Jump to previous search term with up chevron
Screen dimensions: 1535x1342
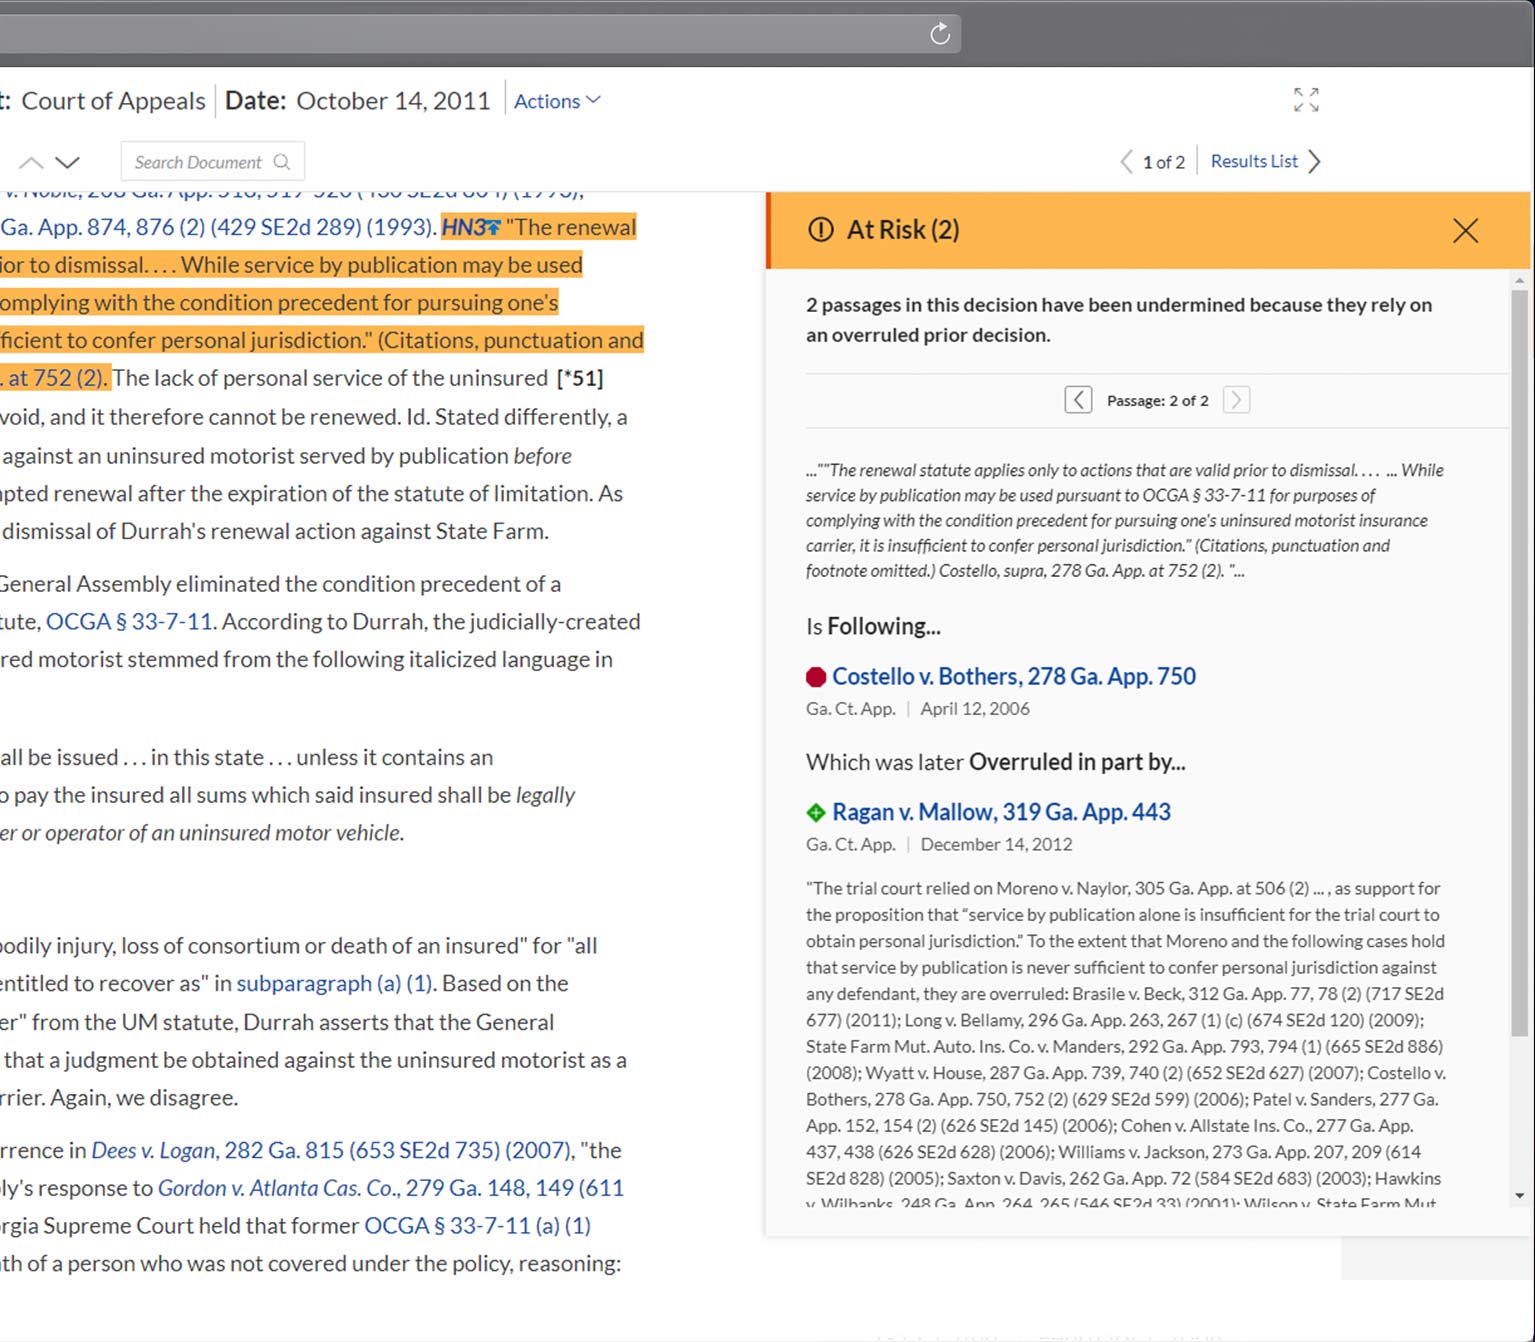point(31,162)
